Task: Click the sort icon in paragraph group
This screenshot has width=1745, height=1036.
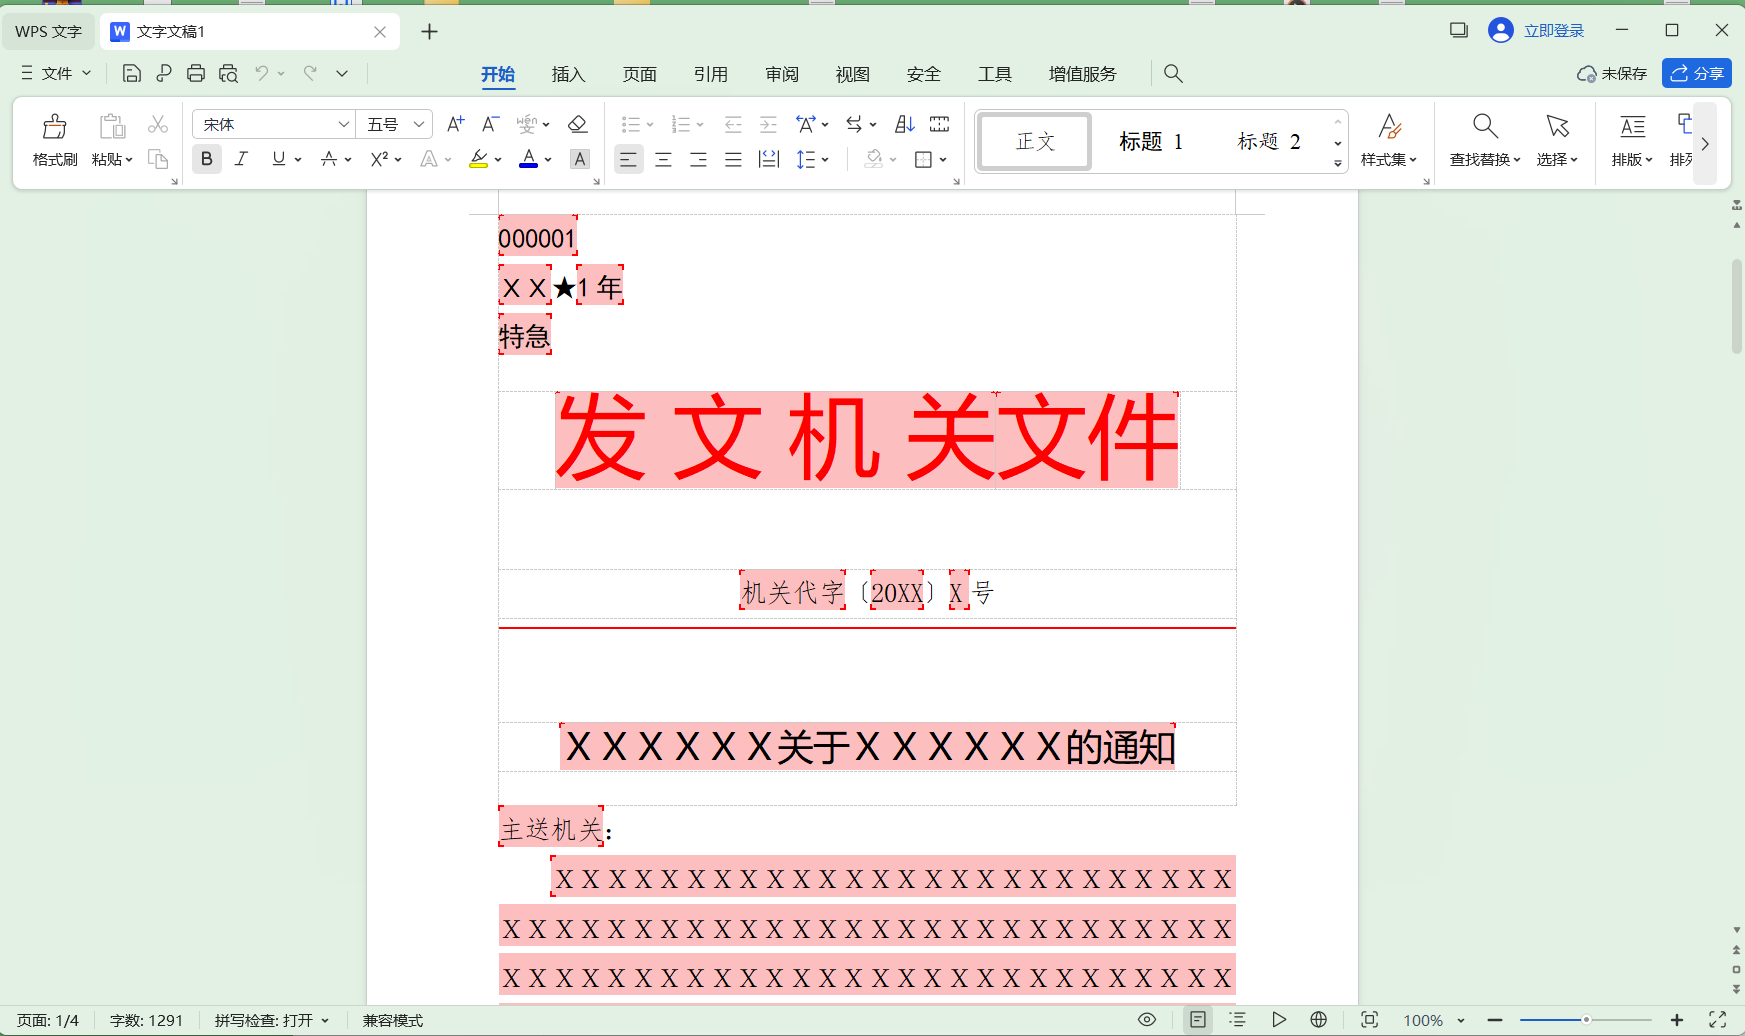Action: click(904, 124)
